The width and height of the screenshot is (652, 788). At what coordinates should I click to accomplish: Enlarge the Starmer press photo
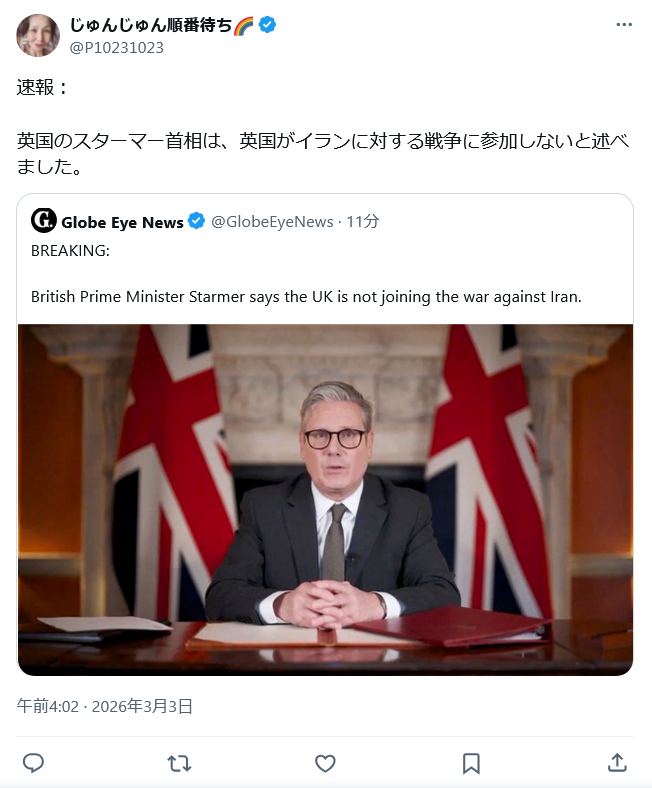pyautogui.click(x=325, y=500)
